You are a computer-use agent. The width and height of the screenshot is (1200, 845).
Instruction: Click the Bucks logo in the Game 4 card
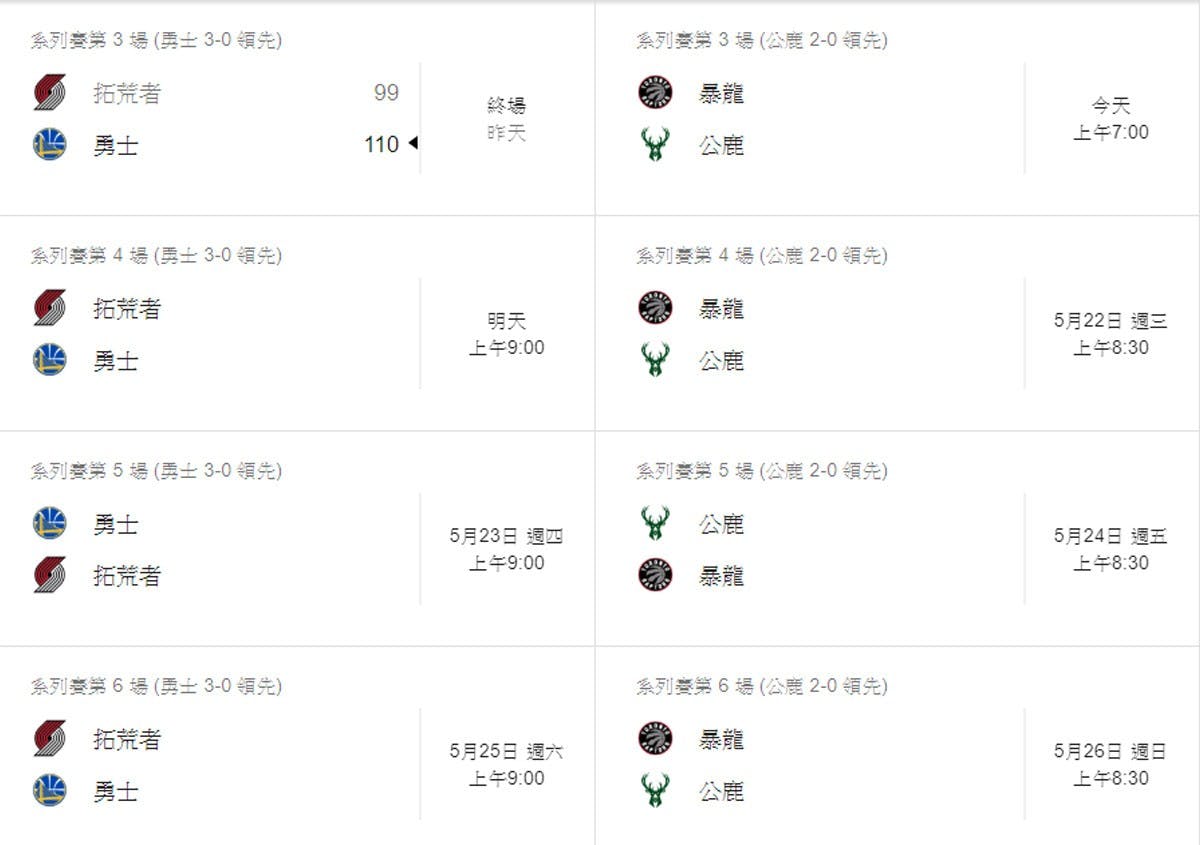click(x=655, y=360)
